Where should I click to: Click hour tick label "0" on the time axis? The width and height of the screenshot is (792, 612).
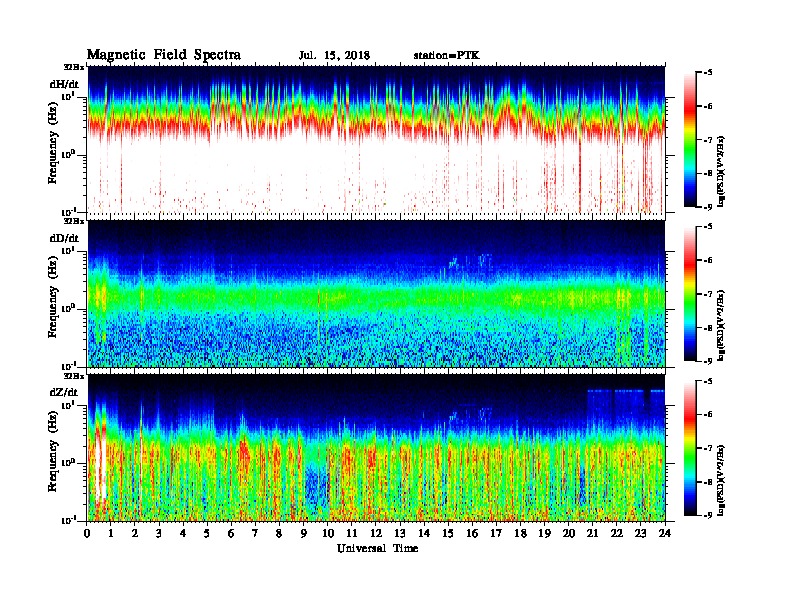point(87,533)
